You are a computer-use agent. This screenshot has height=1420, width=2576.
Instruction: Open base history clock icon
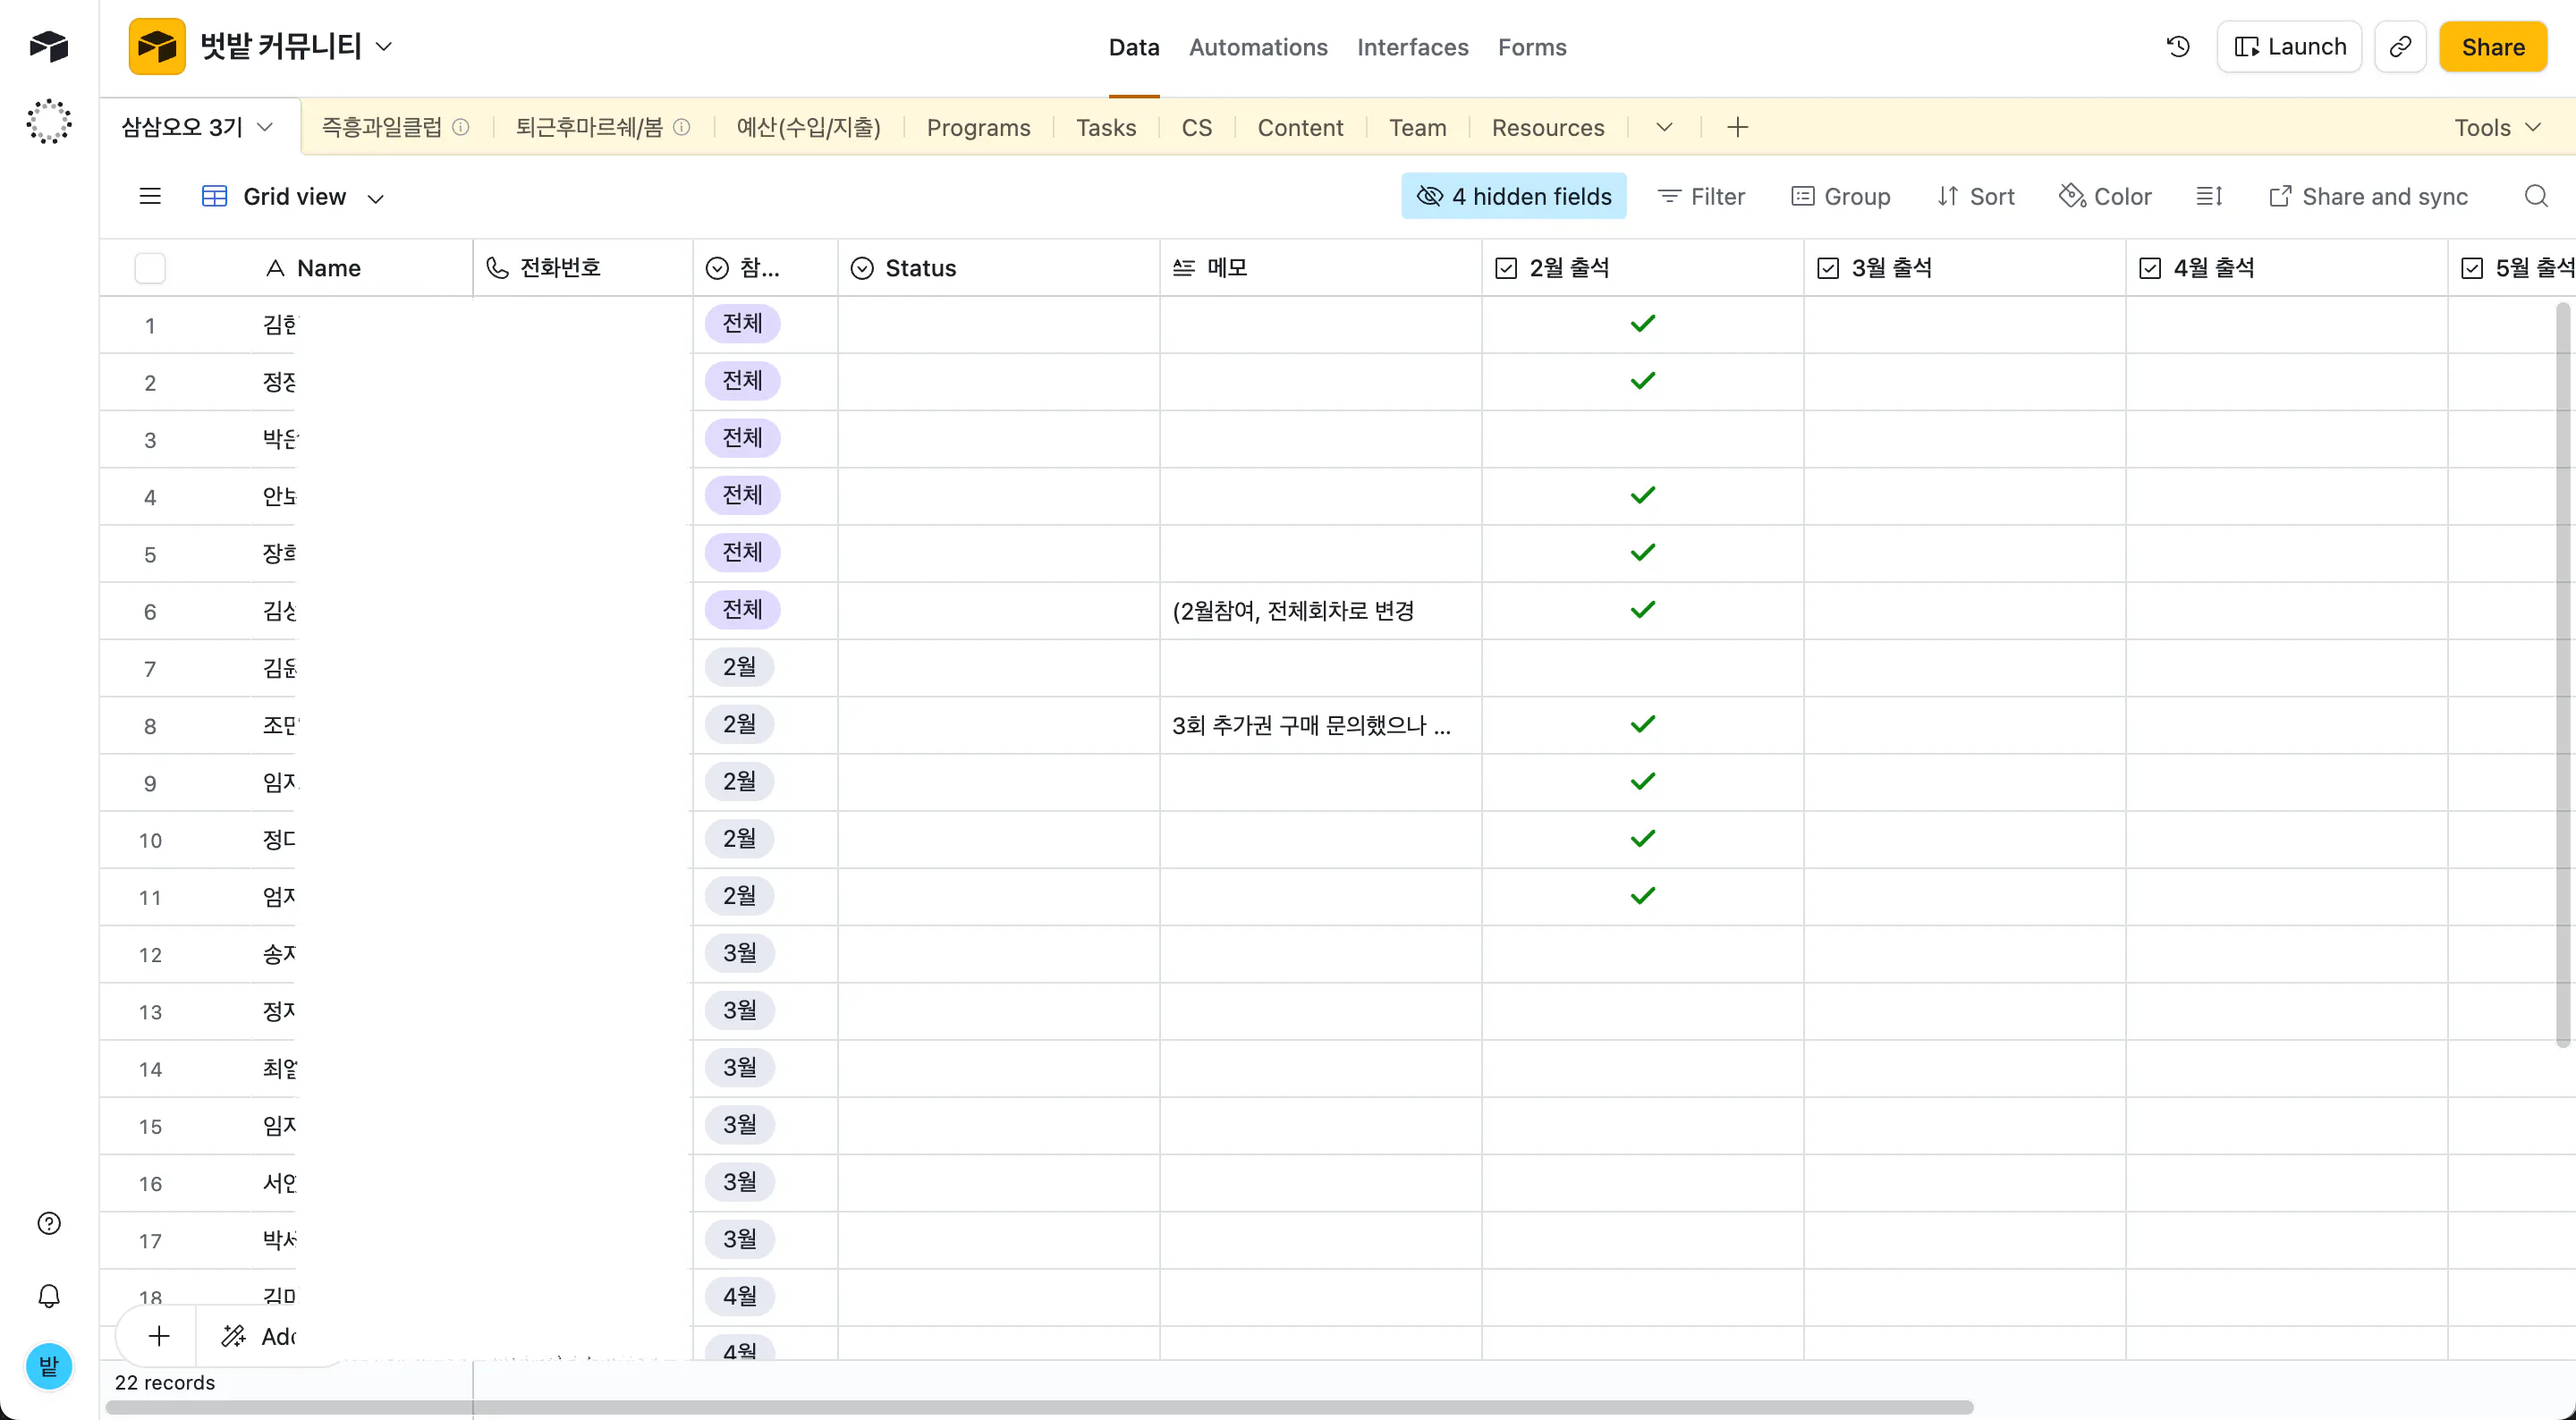coord(2178,46)
